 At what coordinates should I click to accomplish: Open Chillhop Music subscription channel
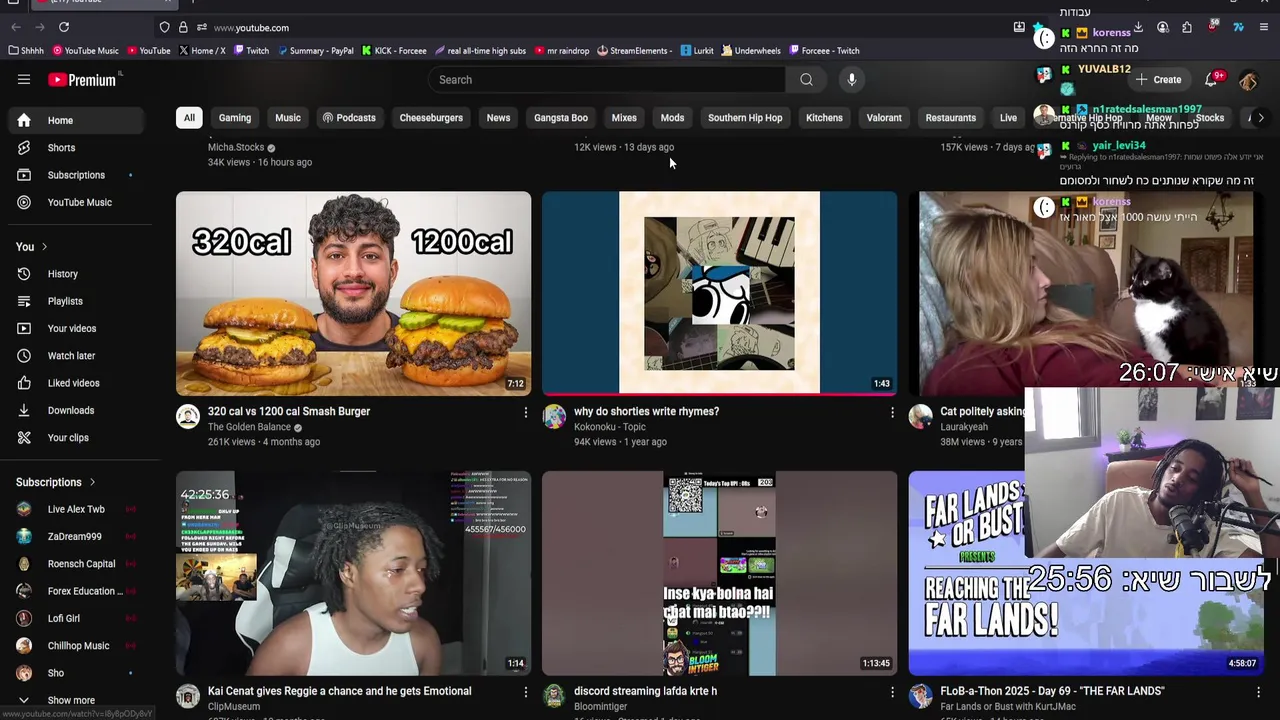click(x=76, y=646)
